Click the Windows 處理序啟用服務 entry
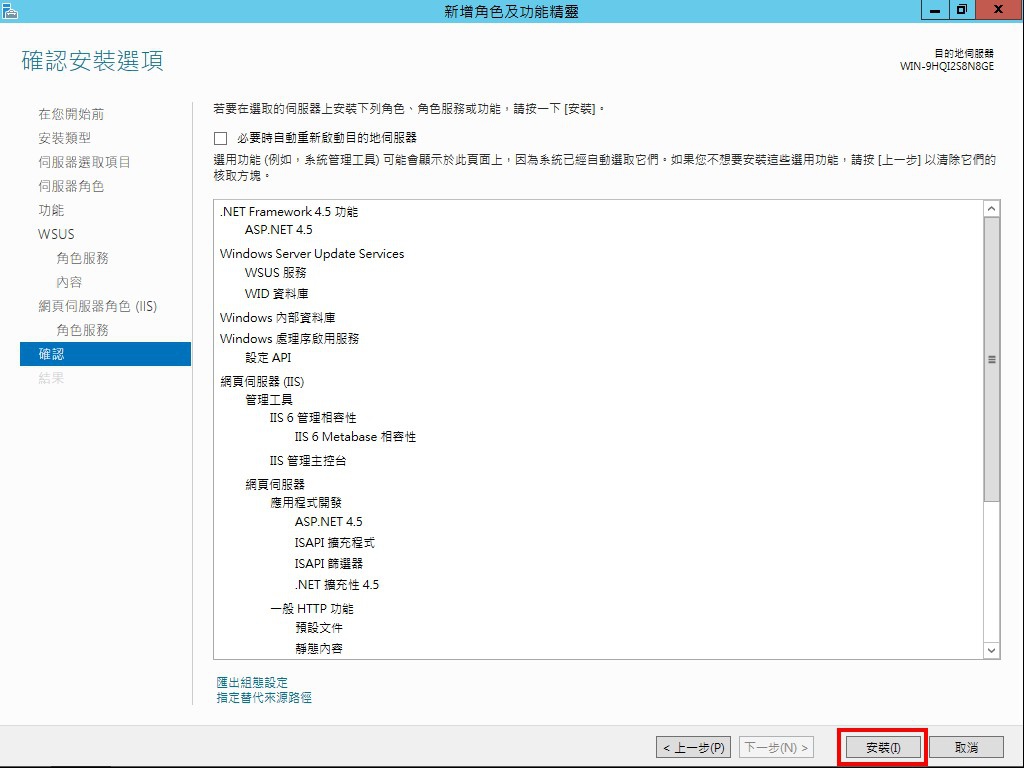Viewport: 1024px width, 768px height. coord(289,338)
